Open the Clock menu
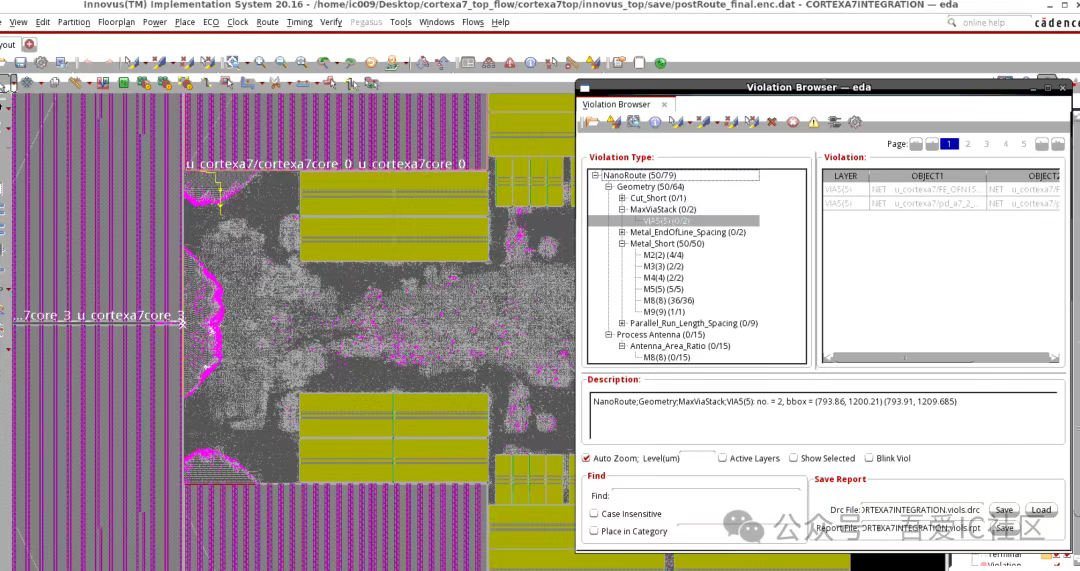This screenshot has height=571, width=1080. 238,22
